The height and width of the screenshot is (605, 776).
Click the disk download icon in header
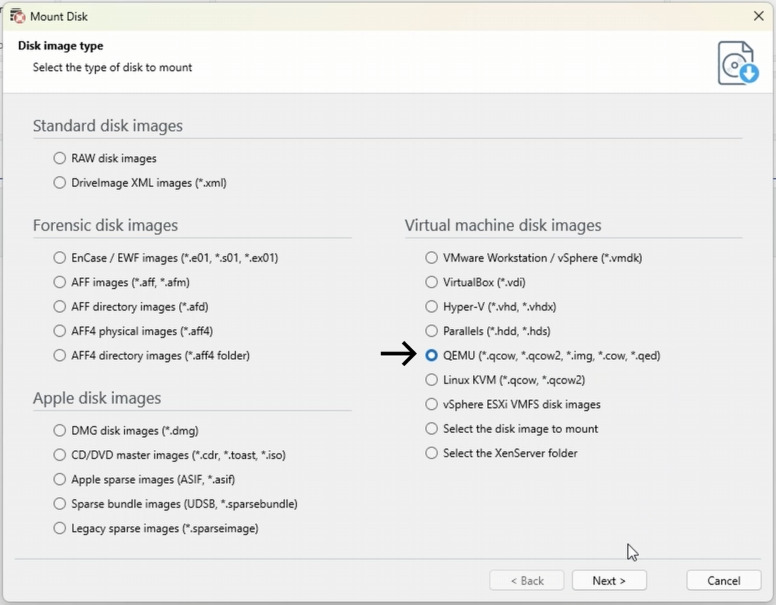pos(738,63)
